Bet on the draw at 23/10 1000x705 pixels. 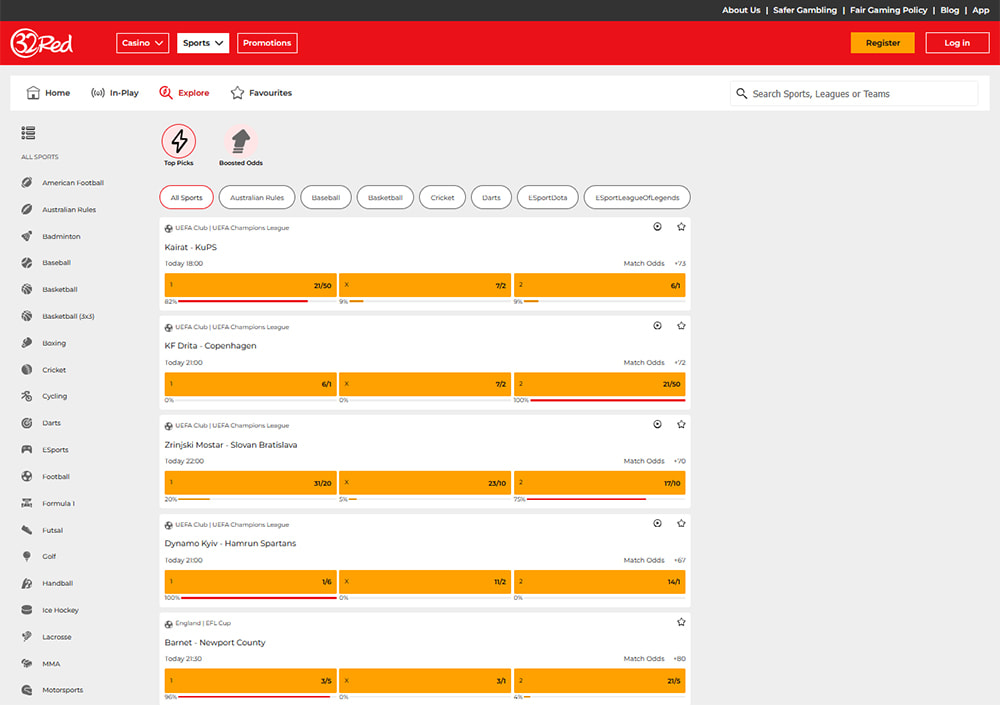(x=425, y=483)
